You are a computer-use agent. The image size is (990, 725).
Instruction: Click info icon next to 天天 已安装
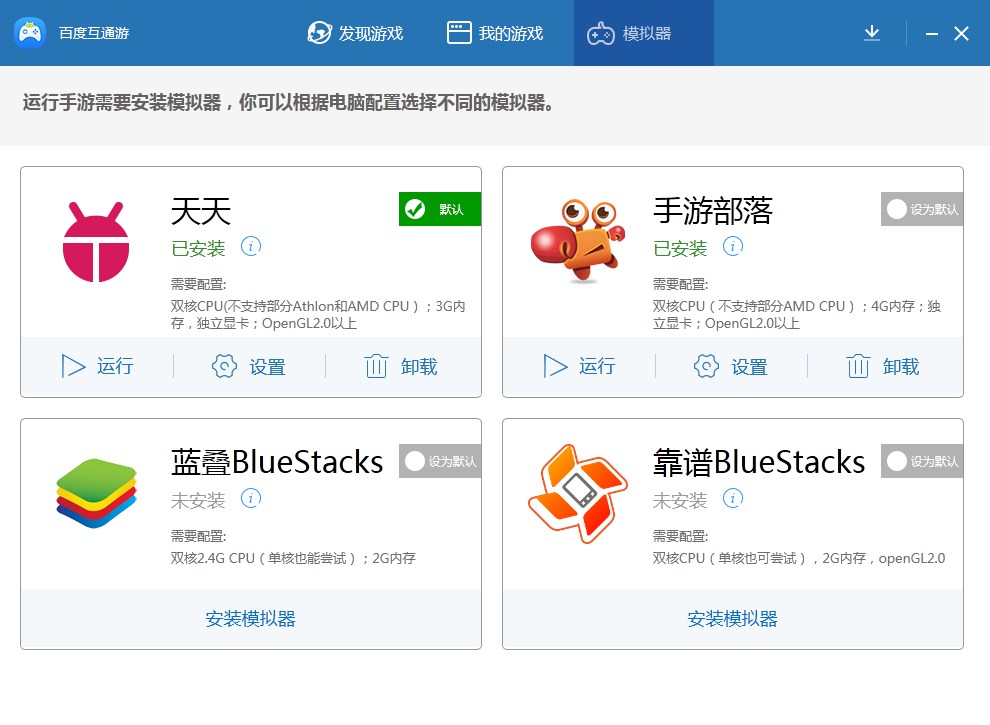(x=251, y=246)
